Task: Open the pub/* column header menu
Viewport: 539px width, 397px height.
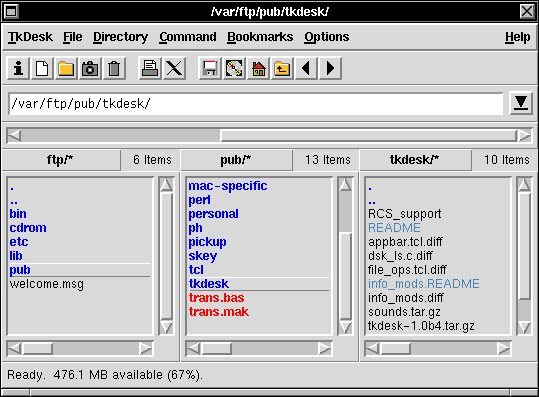Action: coord(236,160)
